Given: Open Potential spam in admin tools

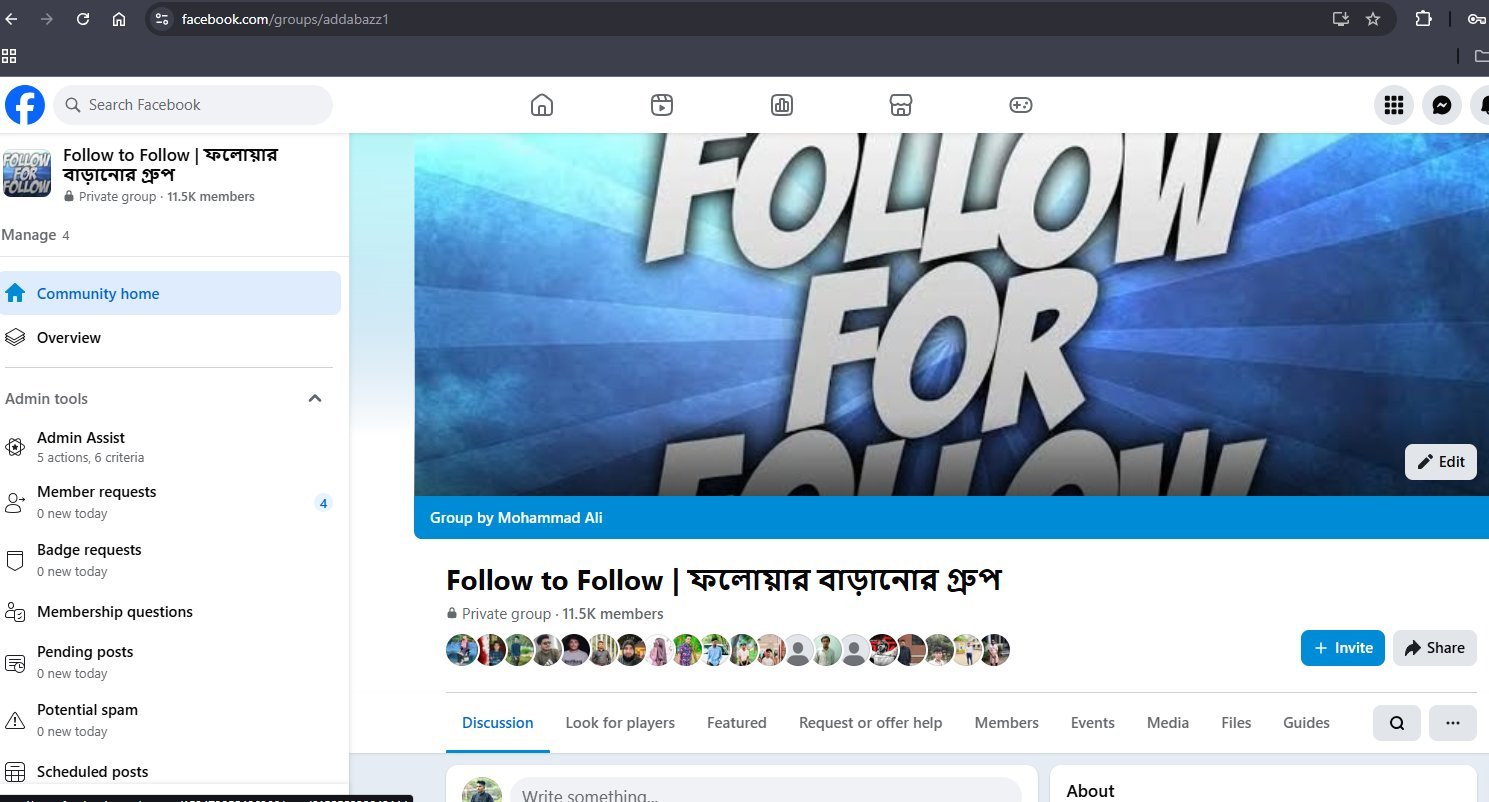Looking at the screenshot, I should (x=170, y=720).
